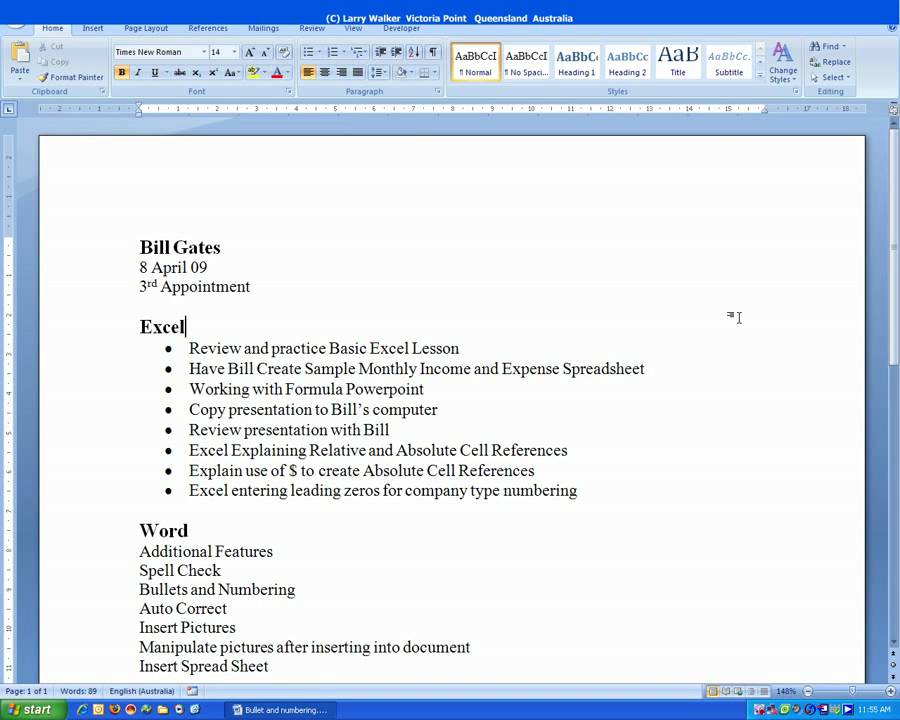Open the Developer tab

click(x=401, y=28)
